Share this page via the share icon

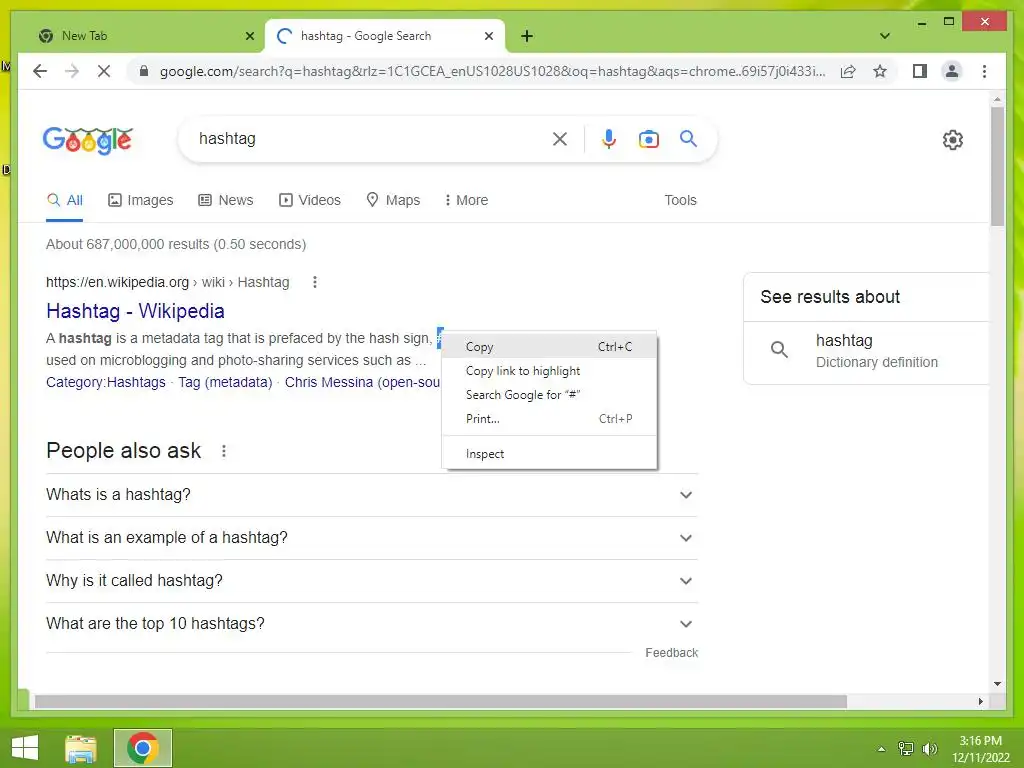pos(848,71)
